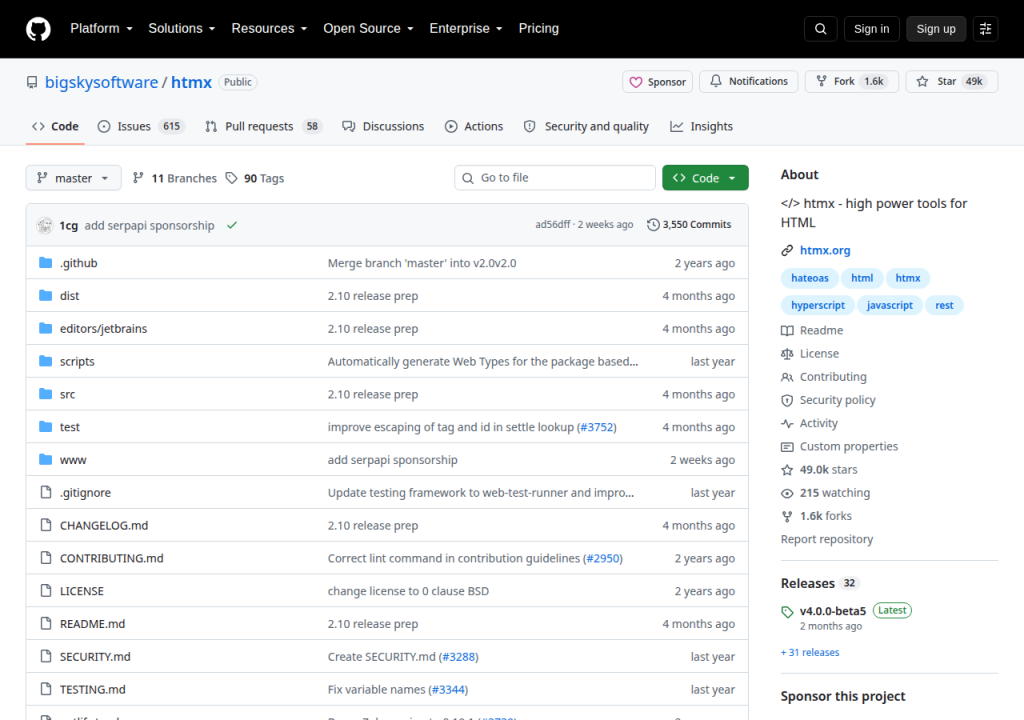Open the search magnifier button
Image resolution: width=1024 pixels, height=720 pixels.
pos(820,29)
